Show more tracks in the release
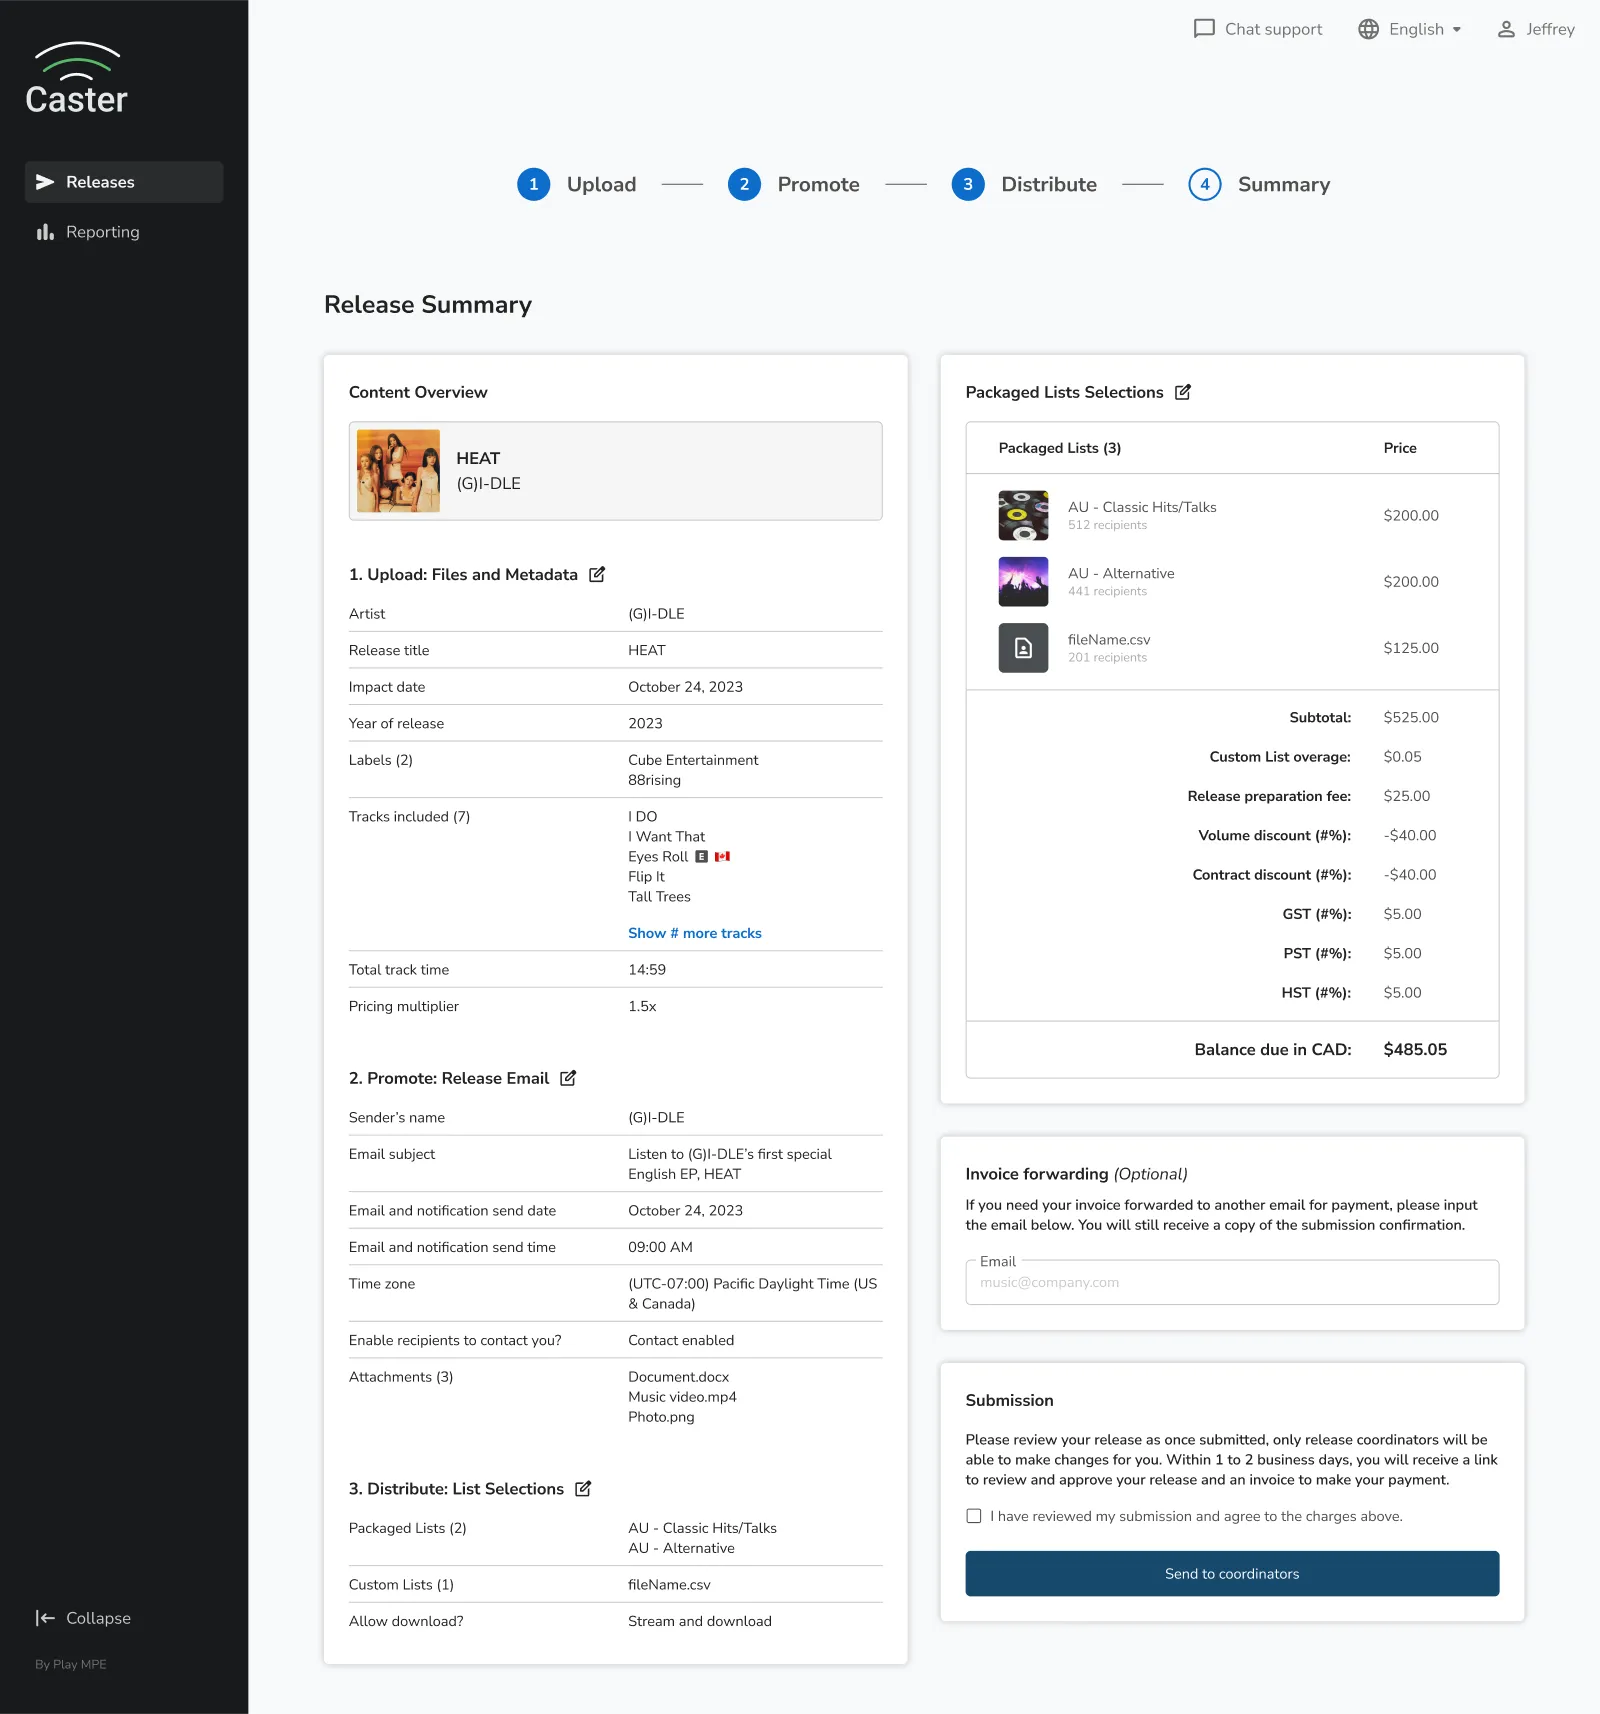 (x=694, y=932)
